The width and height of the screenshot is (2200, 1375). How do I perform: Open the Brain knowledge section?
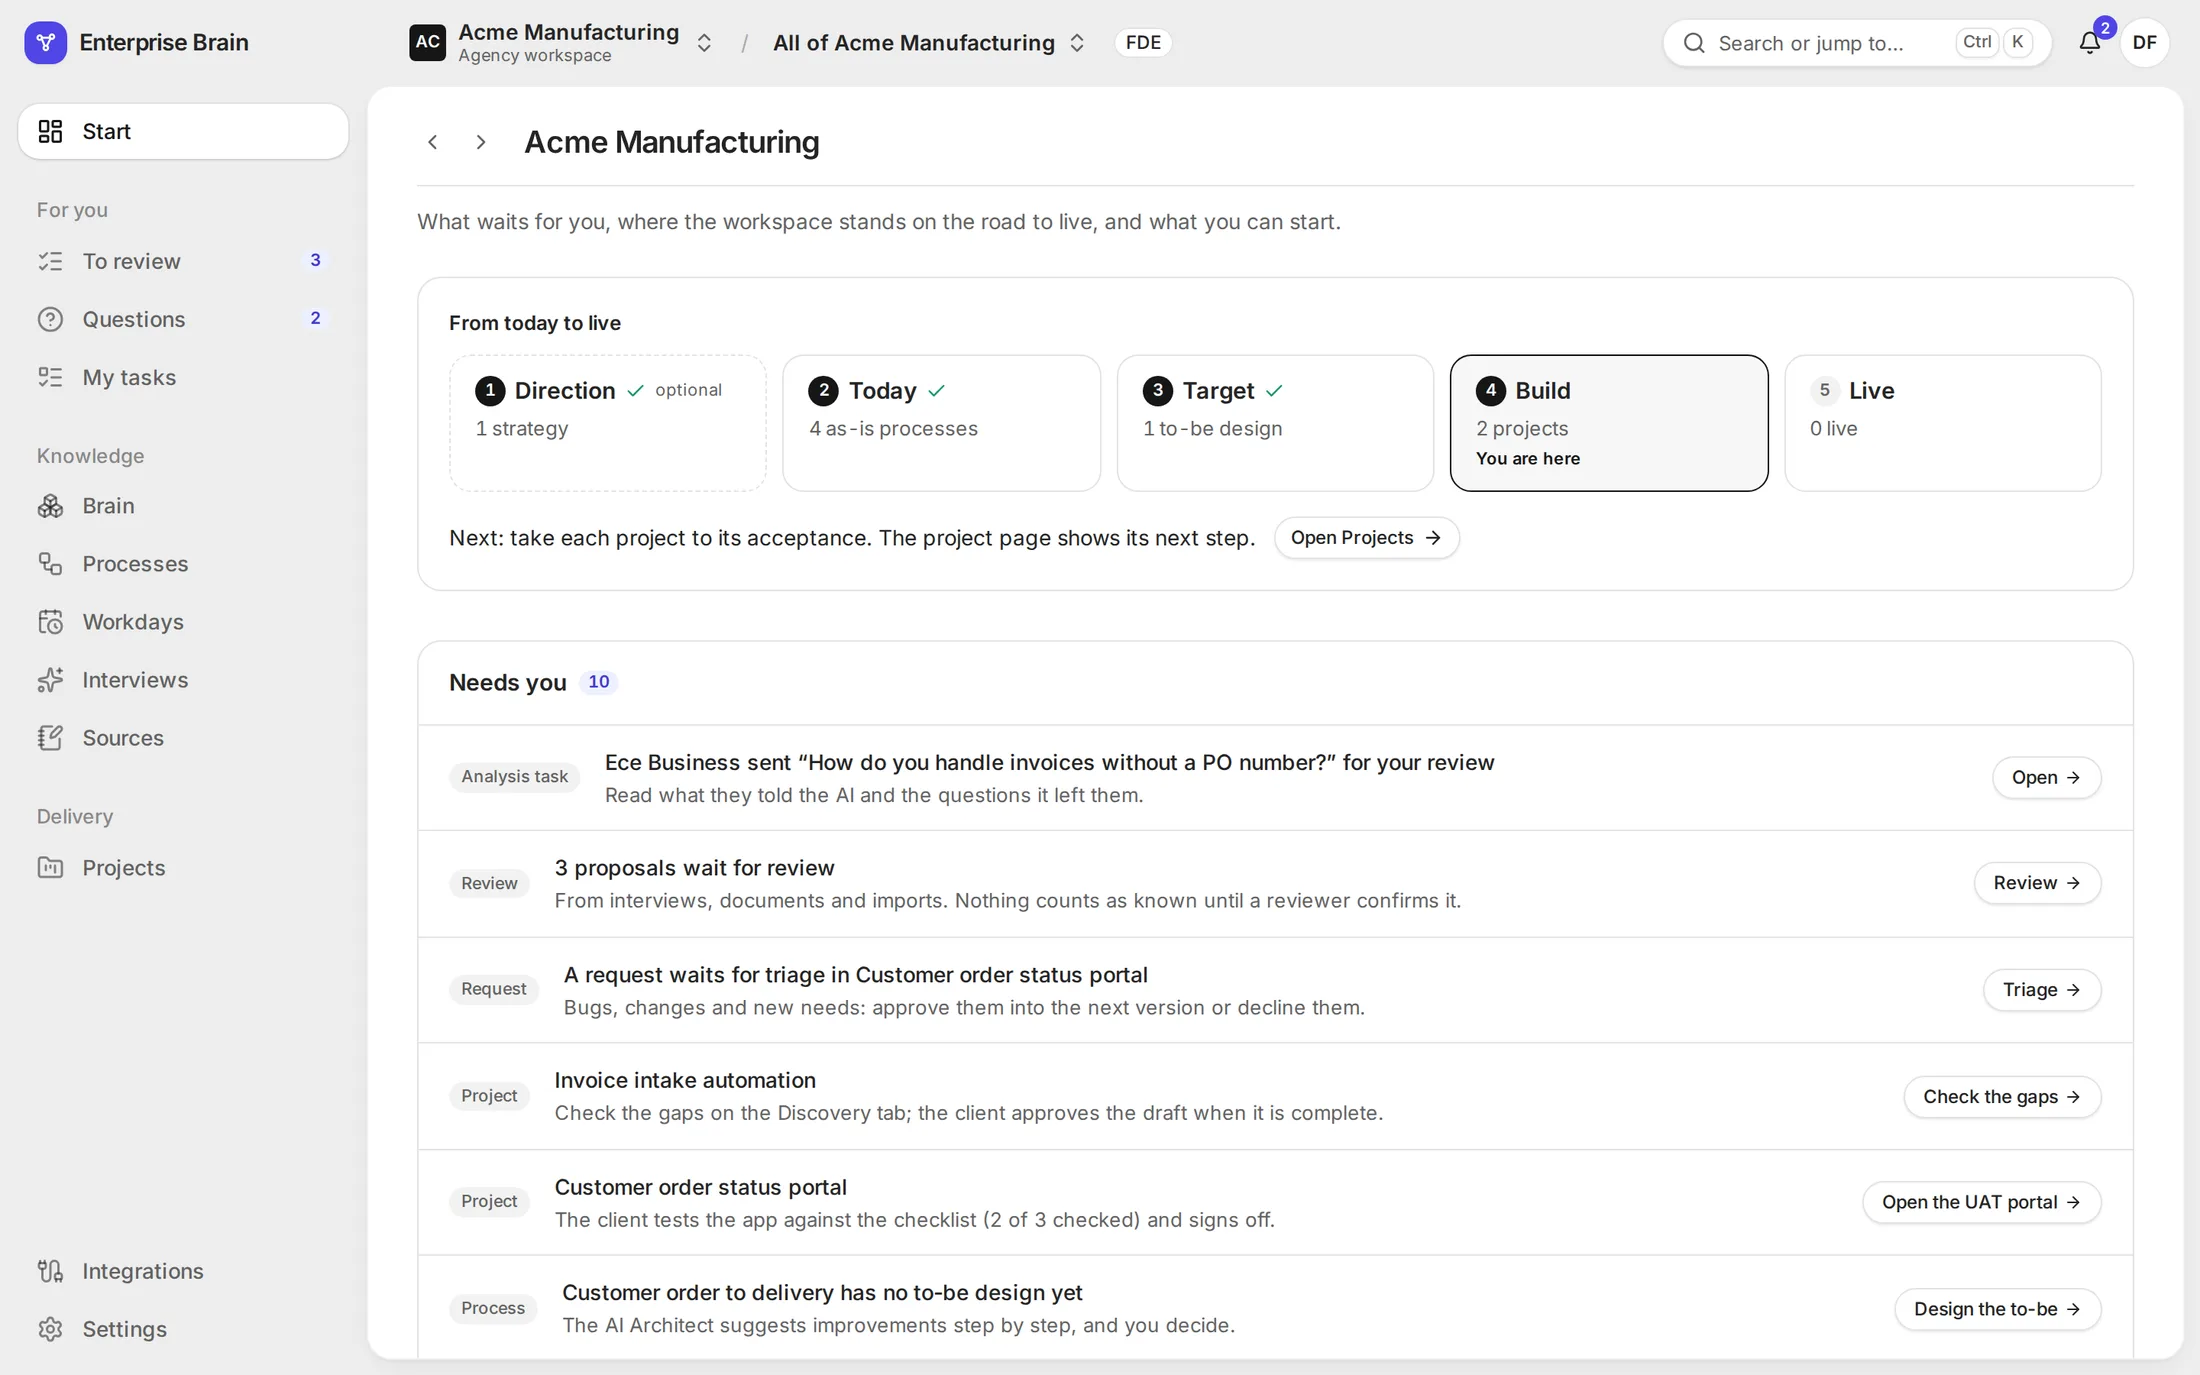183,506
